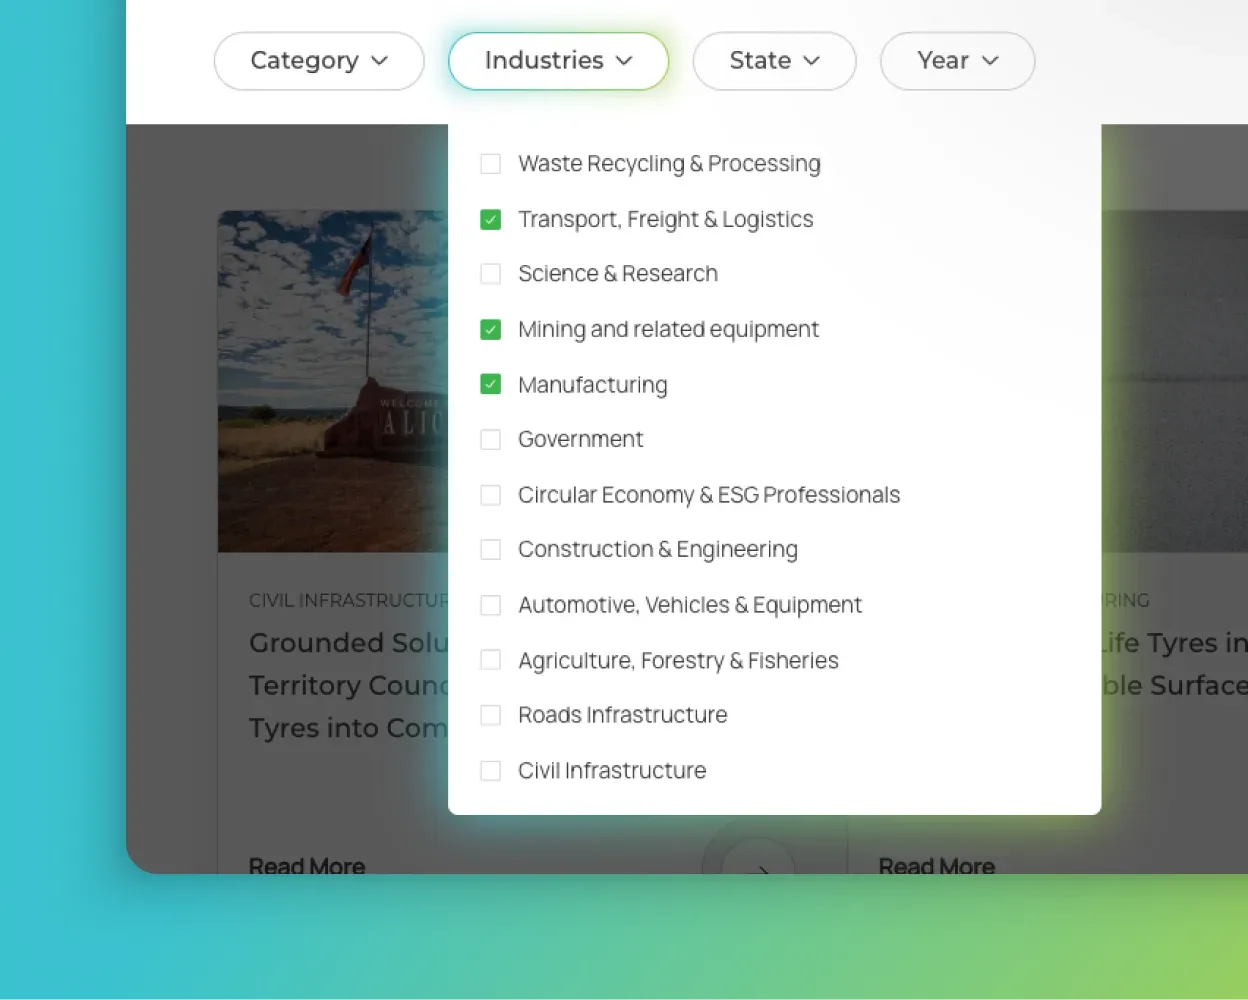Open the Category filter dropdown
1248x1000 pixels.
[318, 61]
